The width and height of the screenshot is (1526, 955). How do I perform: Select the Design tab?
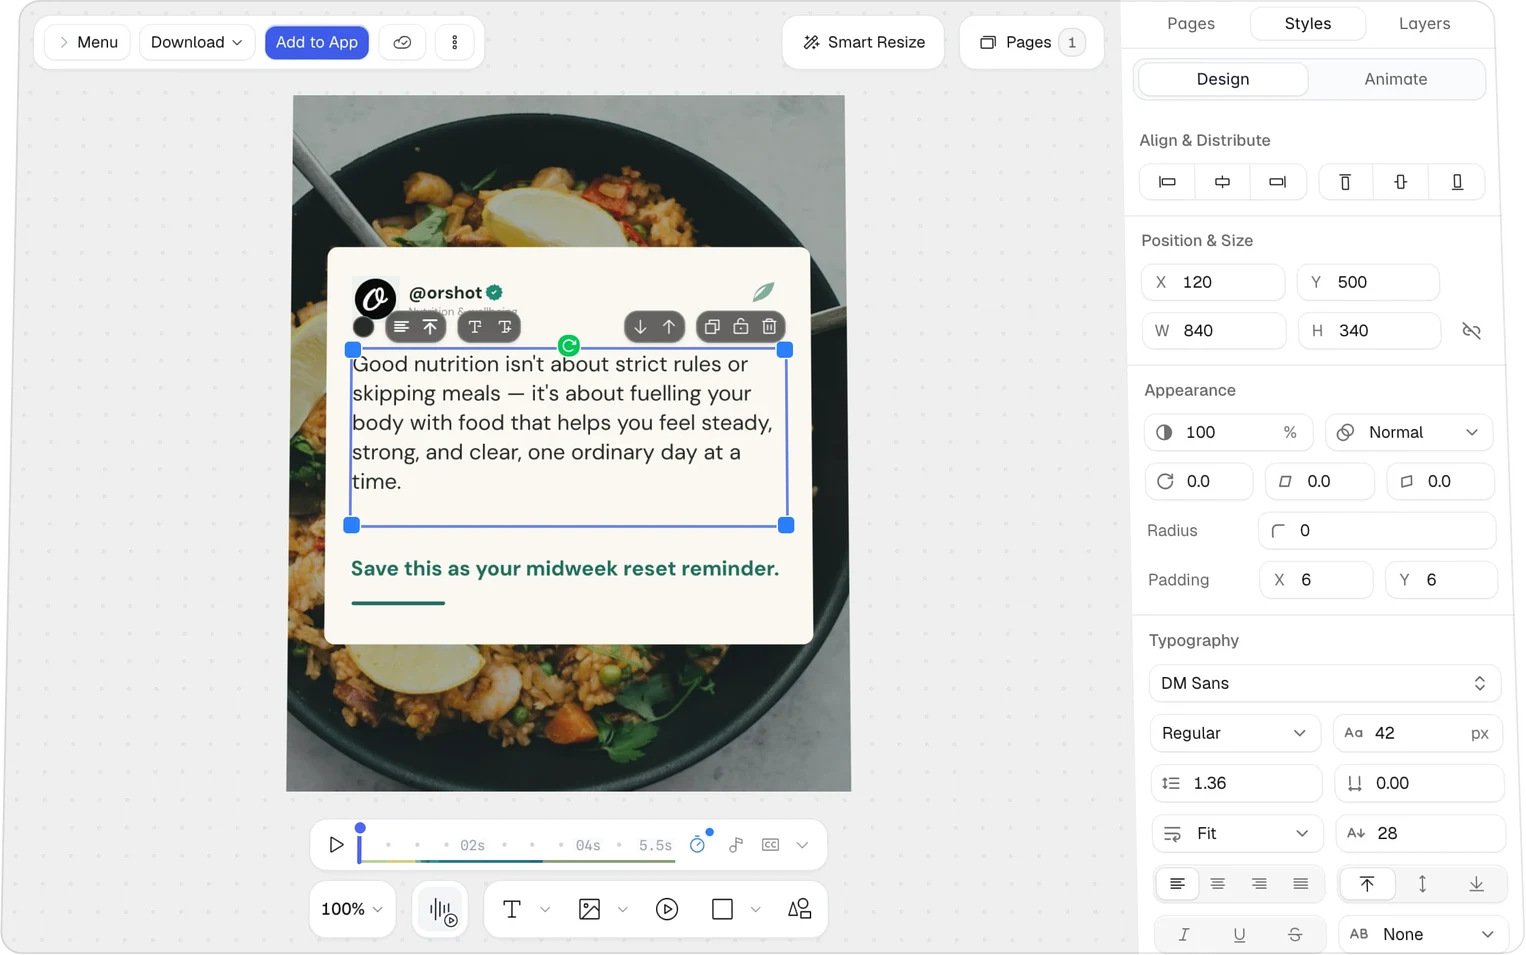click(x=1223, y=79)
